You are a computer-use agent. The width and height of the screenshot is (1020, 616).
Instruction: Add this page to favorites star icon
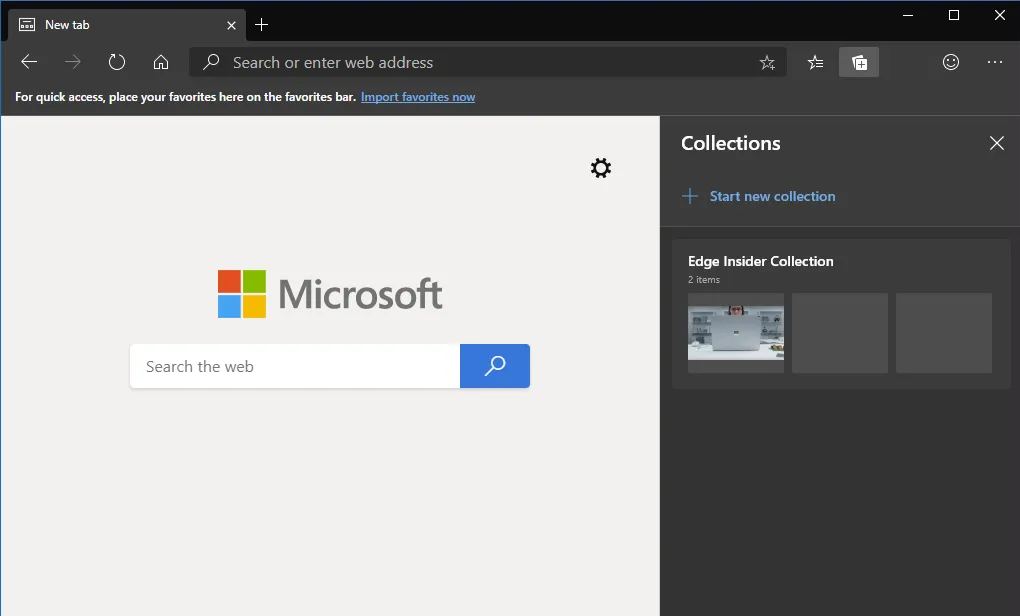tap(767, 62)
